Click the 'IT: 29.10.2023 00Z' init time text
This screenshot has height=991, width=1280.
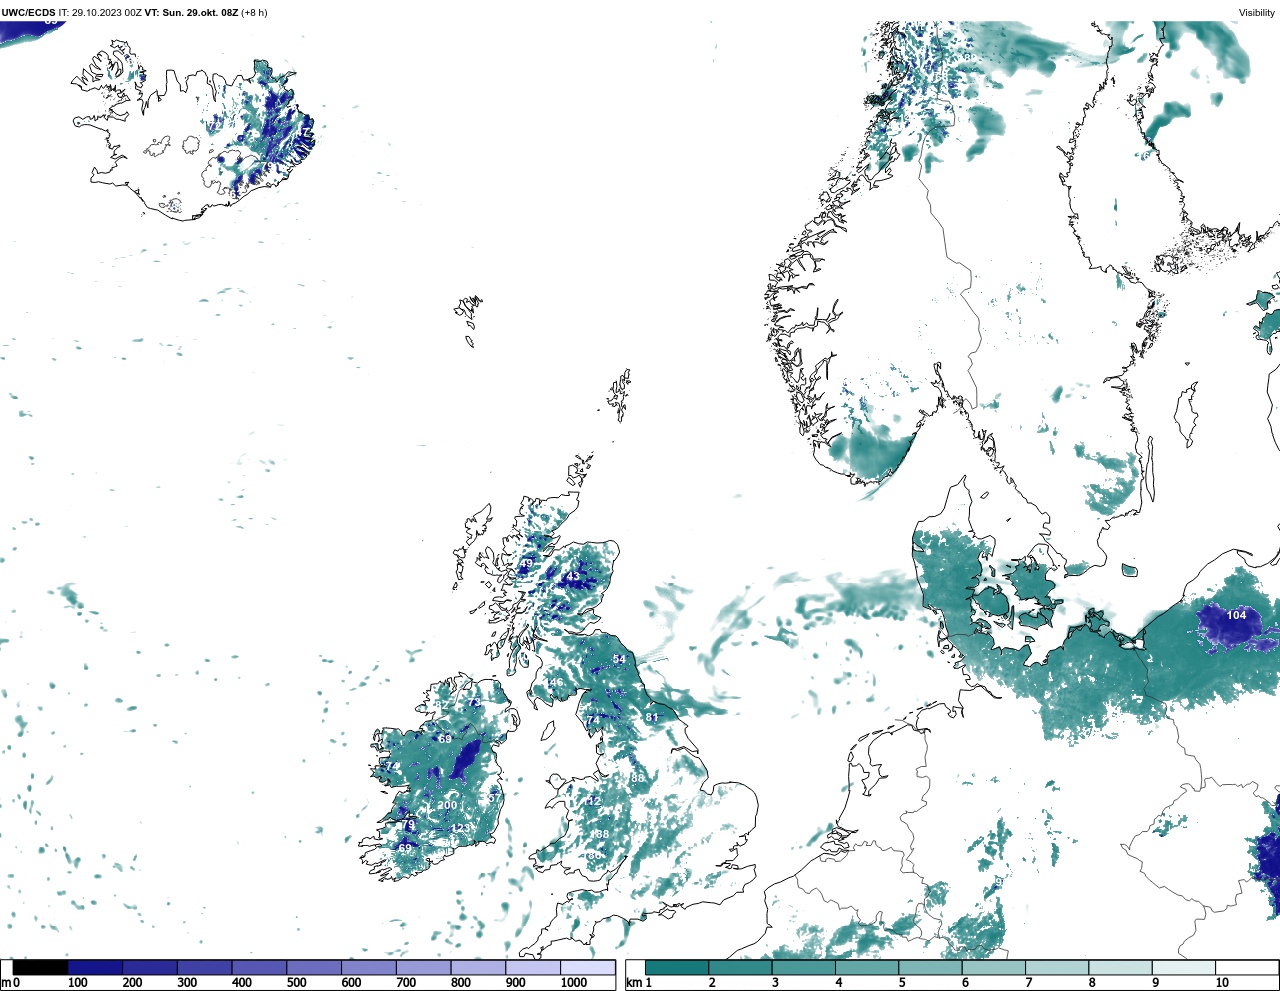(100, 13)
